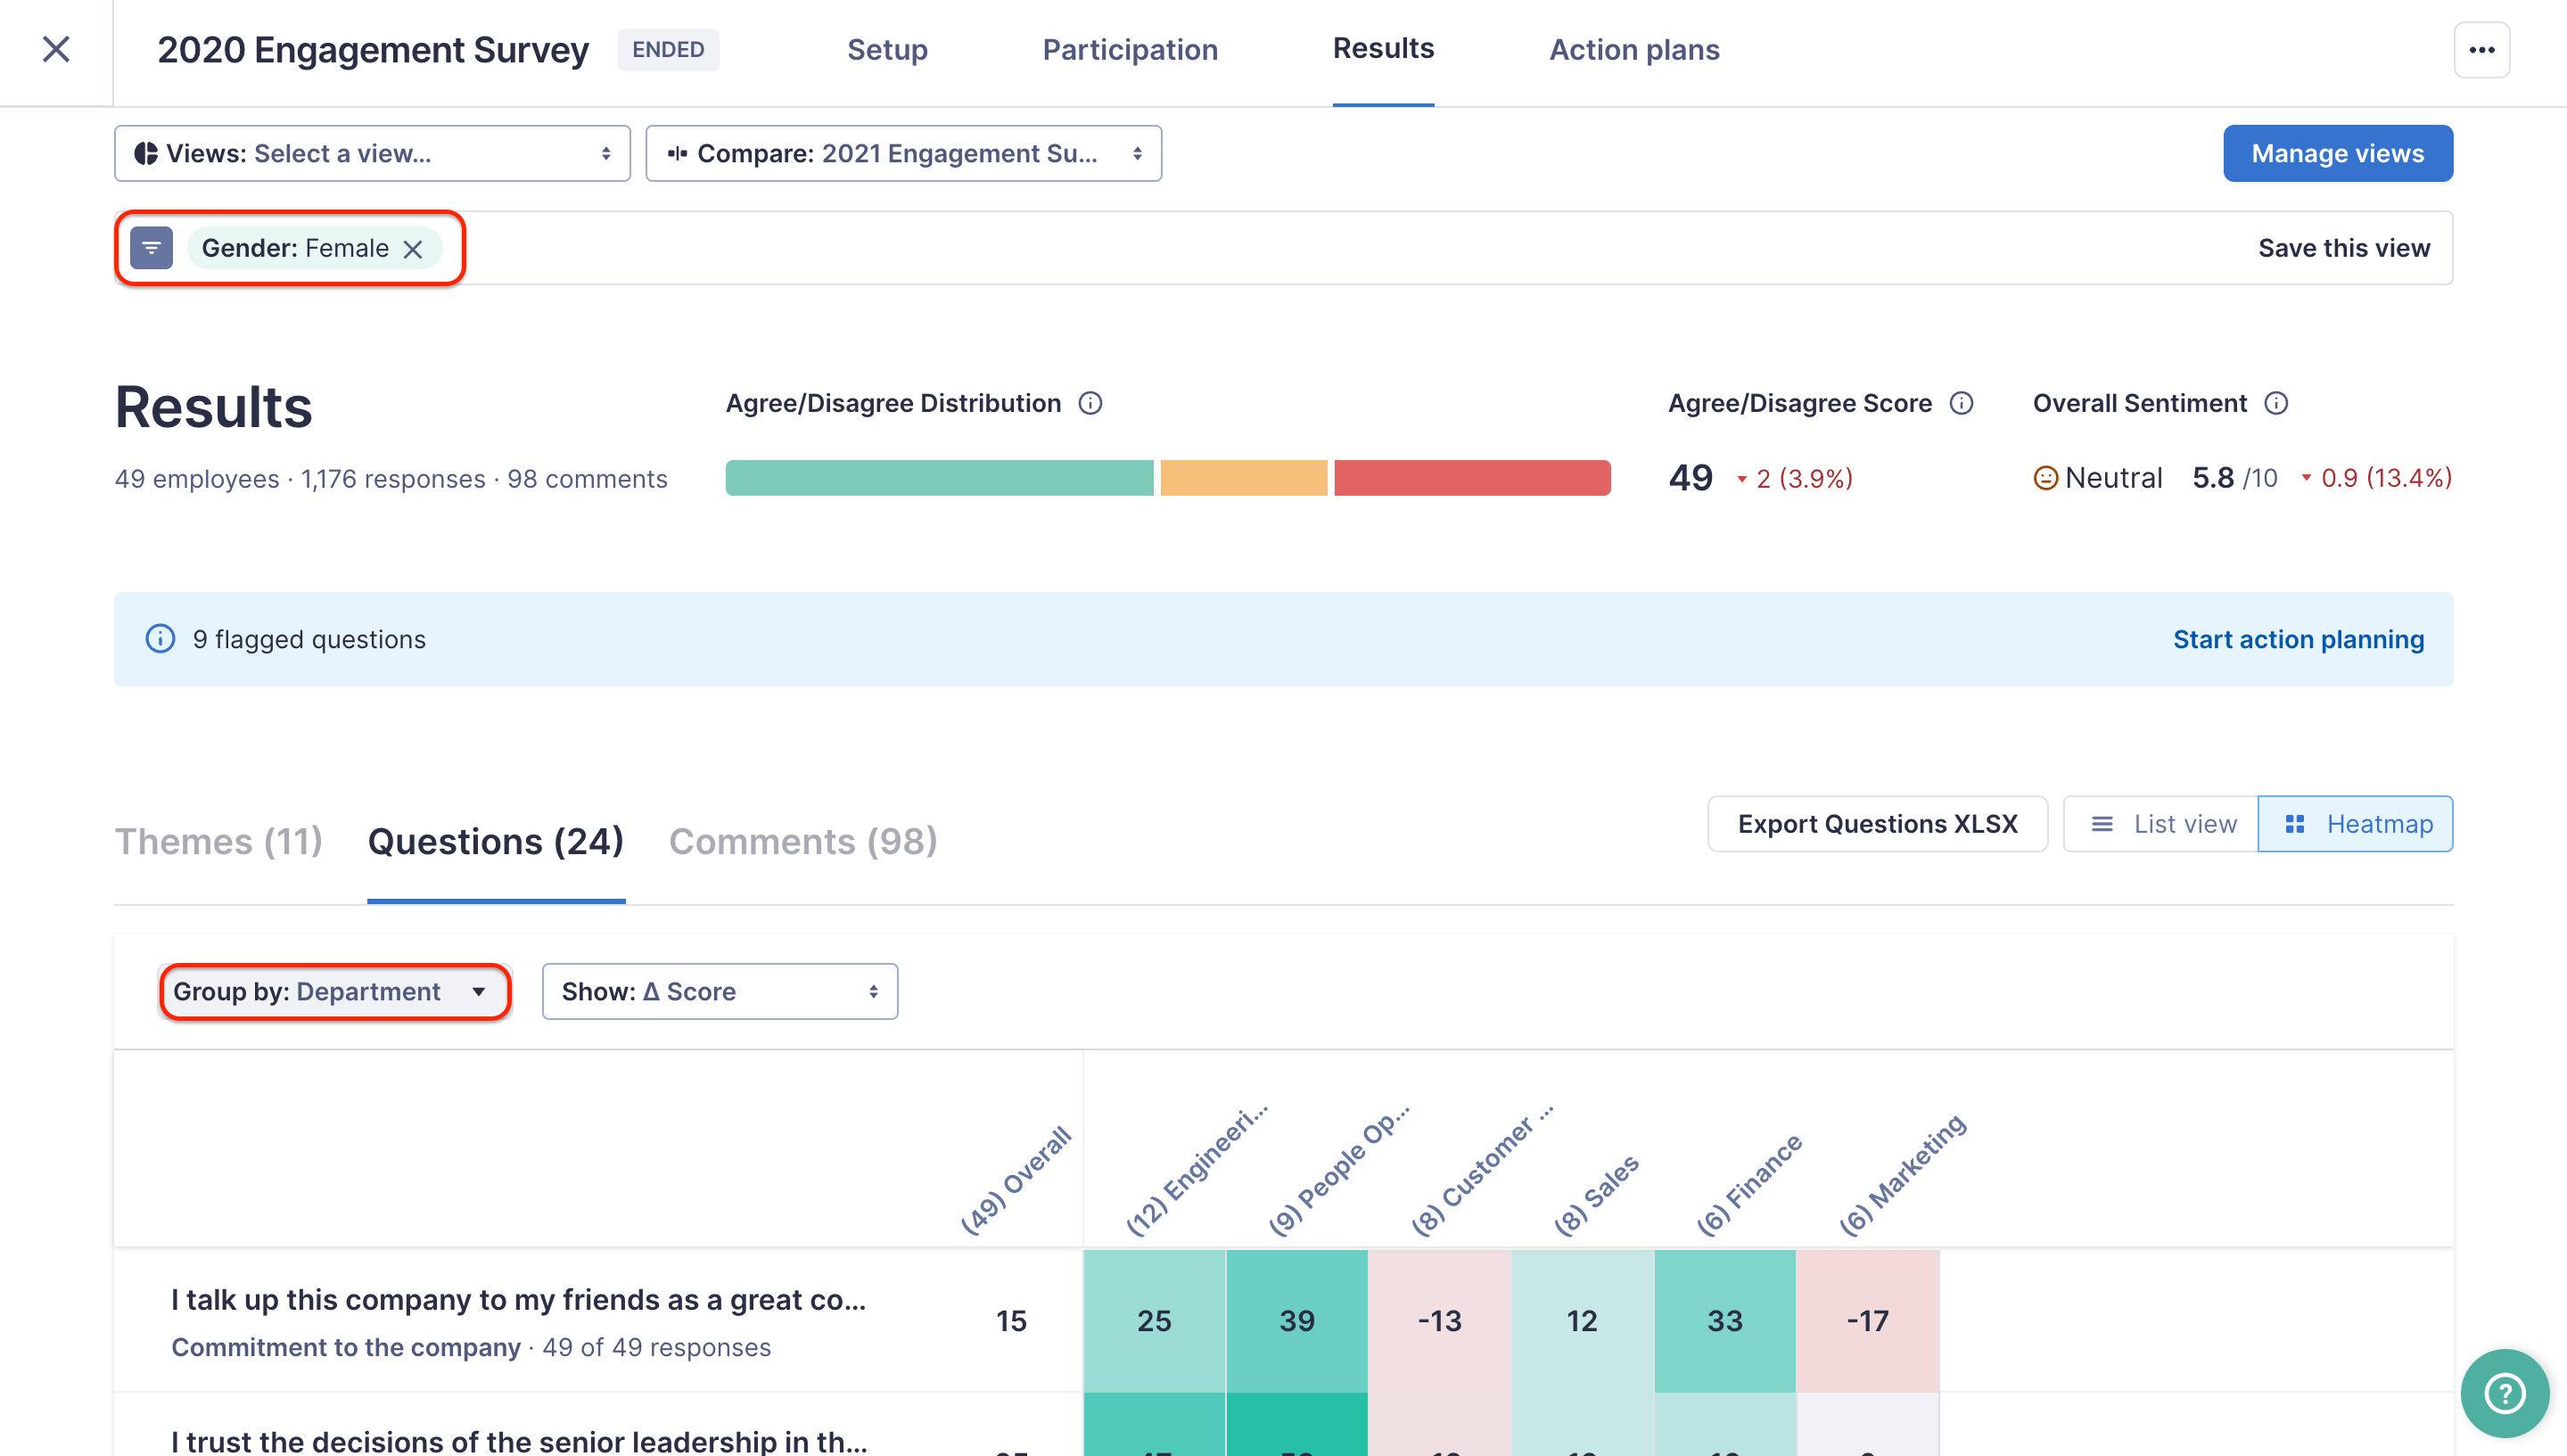Viewport: 2567px width, 1456px height.
Task: Click the Sales column header
Action: click(x=1596, y=1195)
